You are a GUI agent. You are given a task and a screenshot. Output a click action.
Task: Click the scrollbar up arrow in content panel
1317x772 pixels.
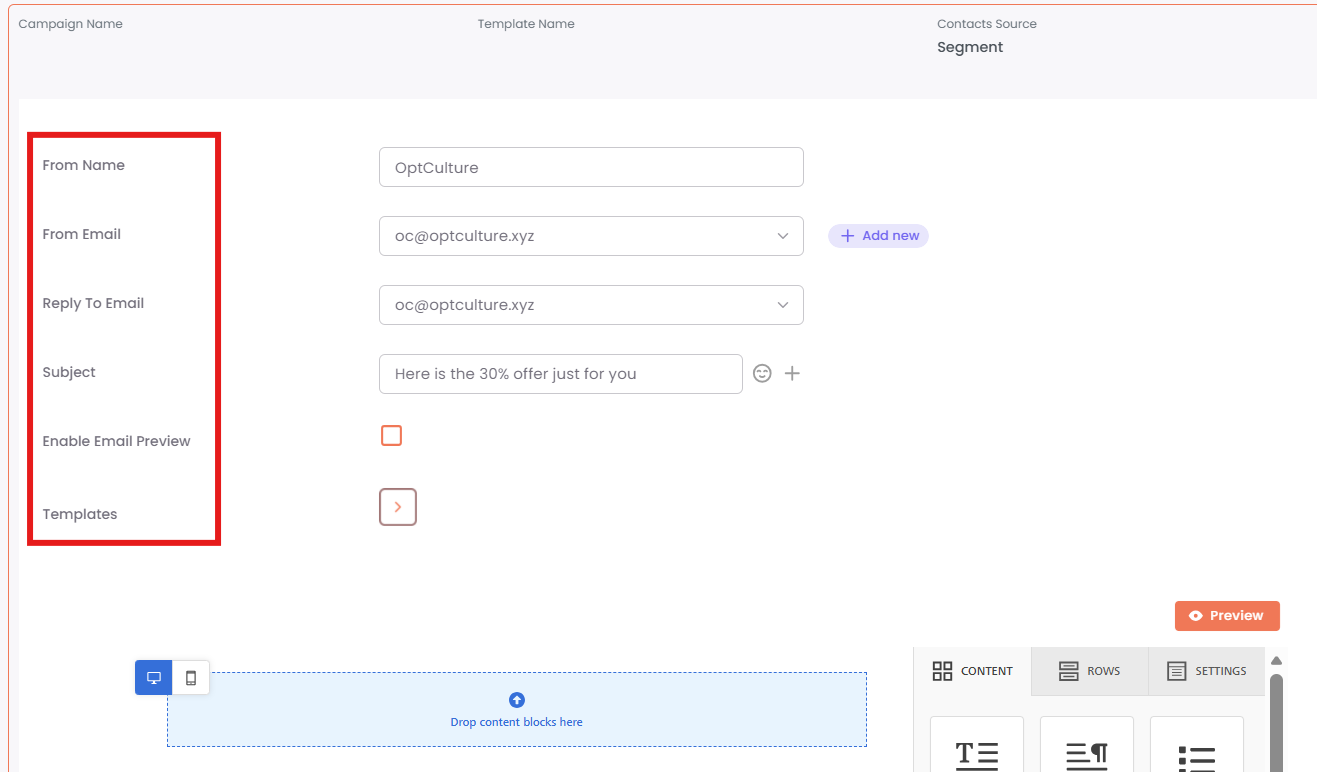point(1276,660)
